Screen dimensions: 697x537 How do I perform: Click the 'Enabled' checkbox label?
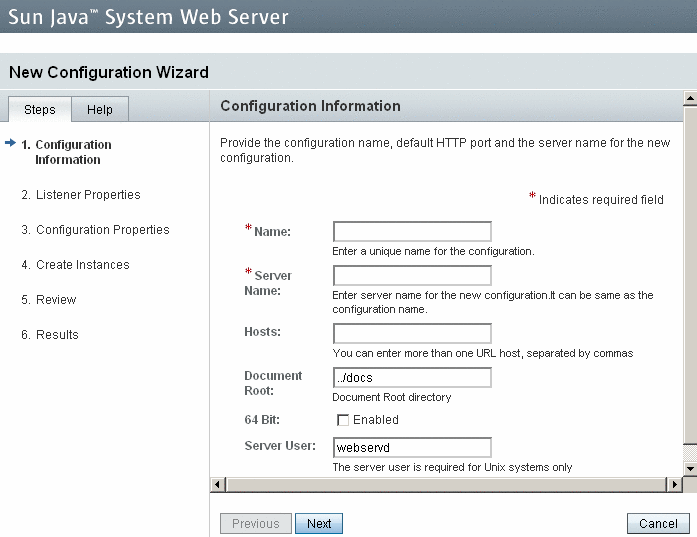376,420
